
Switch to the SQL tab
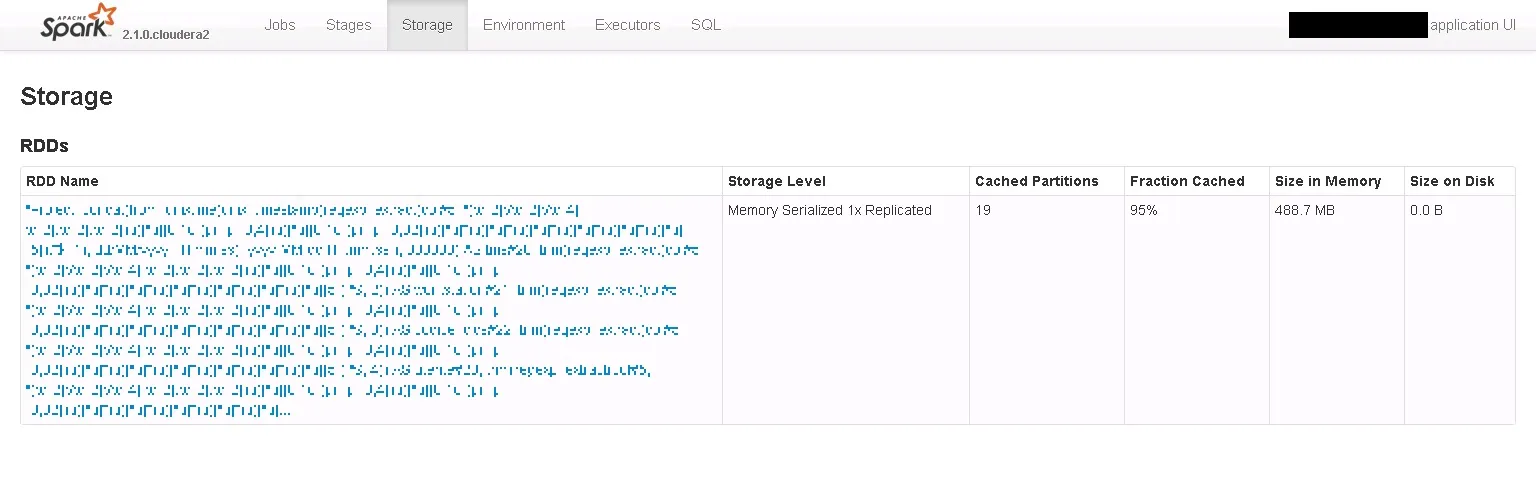point(705,25)
